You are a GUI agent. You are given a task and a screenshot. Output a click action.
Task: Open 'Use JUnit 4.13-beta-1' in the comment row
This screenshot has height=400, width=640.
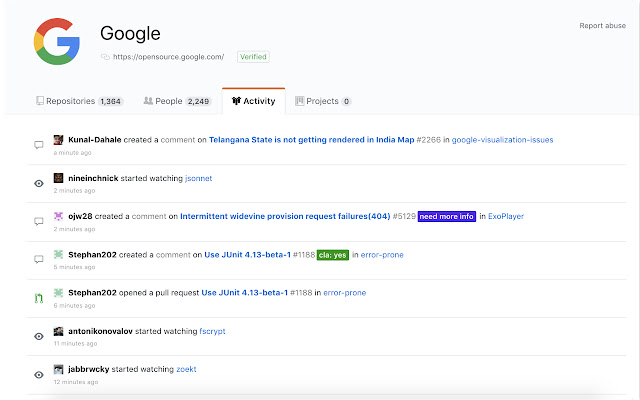coord(247,255)
